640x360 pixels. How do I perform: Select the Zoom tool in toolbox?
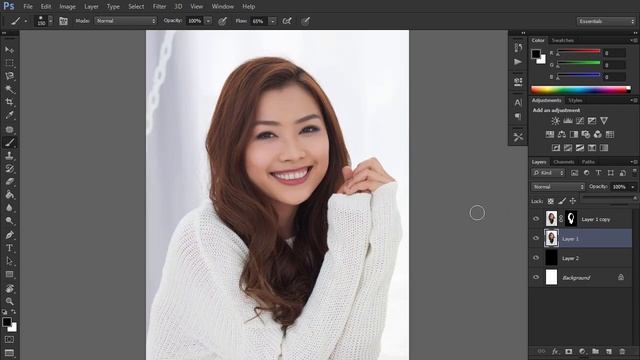click(9, 301)
